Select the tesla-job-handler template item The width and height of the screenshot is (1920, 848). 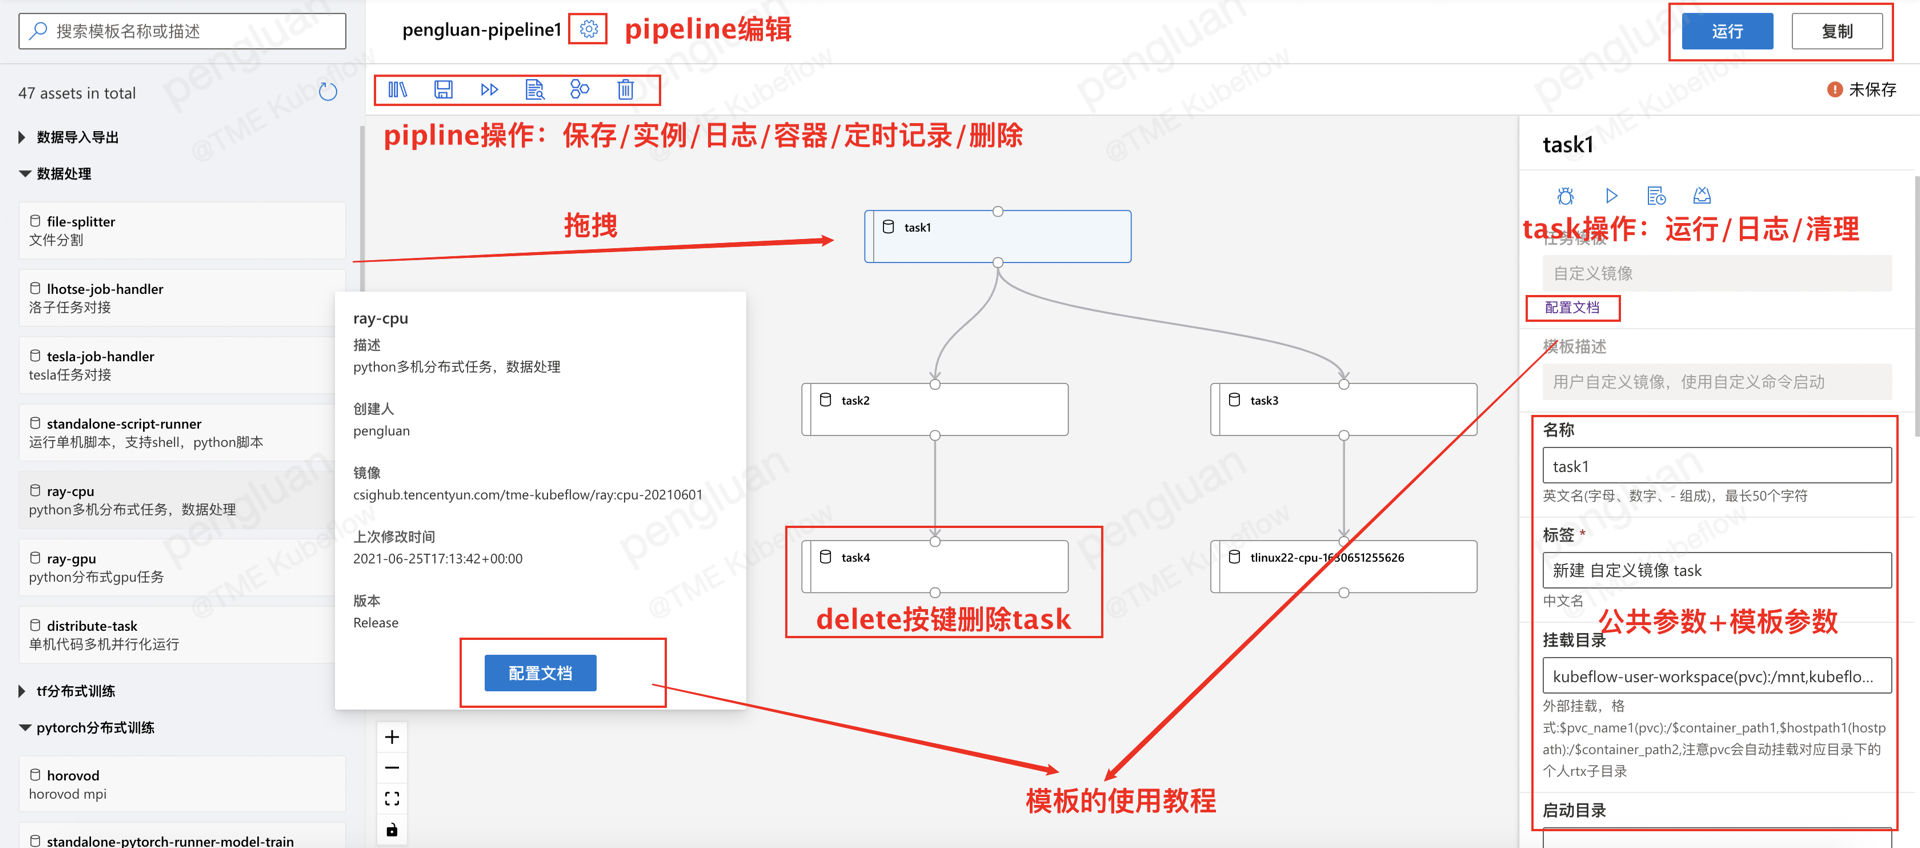tap(182, 365)
